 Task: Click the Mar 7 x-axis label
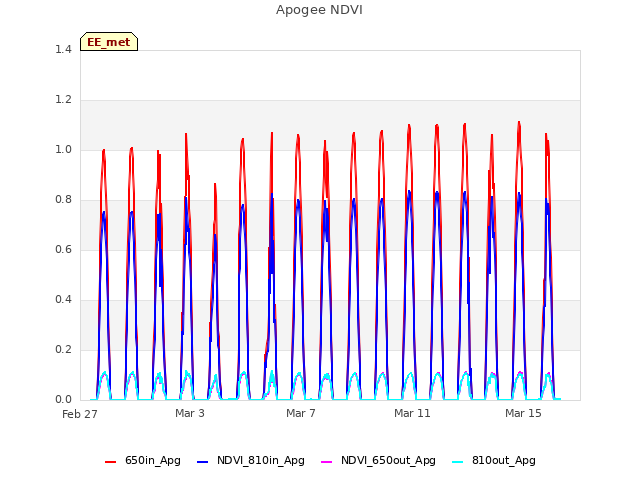(x=301, y=413)
